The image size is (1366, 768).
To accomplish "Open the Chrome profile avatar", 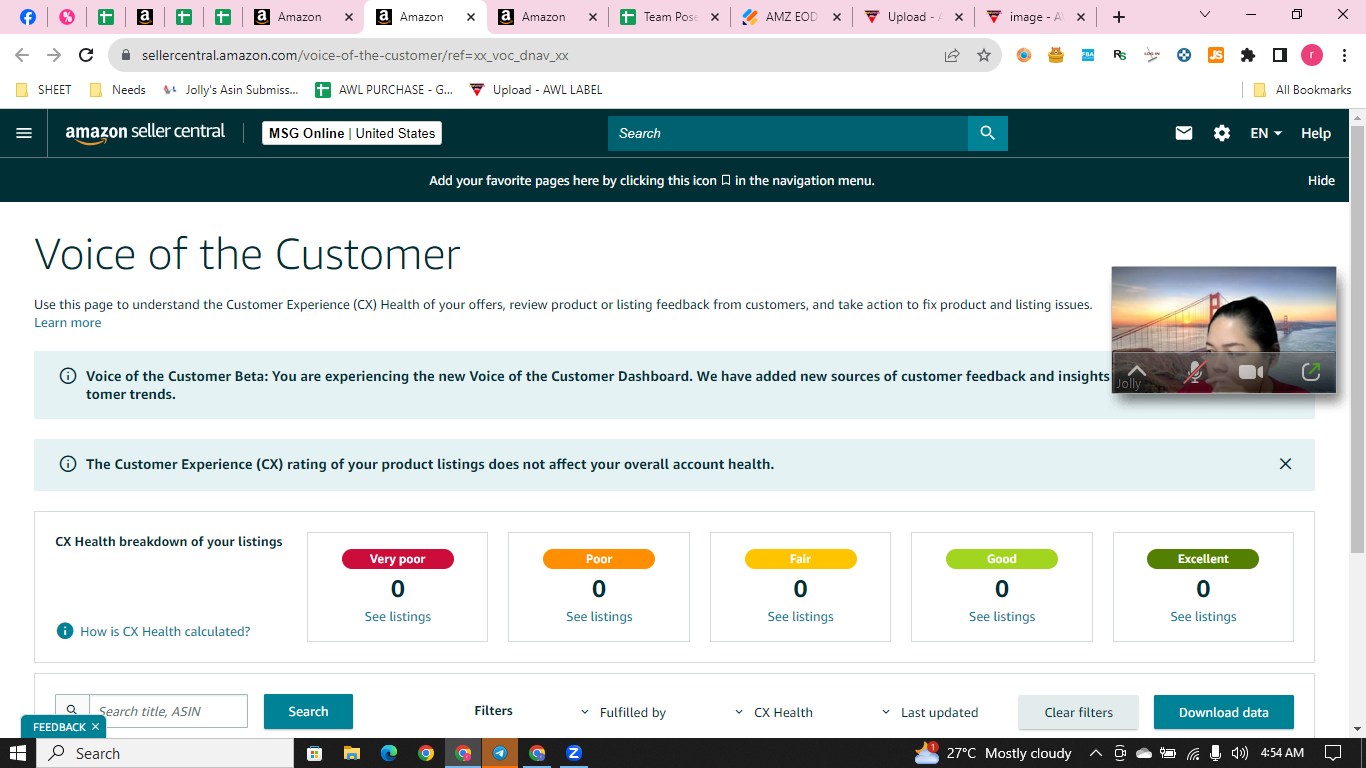I will [x=1311, y=56].
